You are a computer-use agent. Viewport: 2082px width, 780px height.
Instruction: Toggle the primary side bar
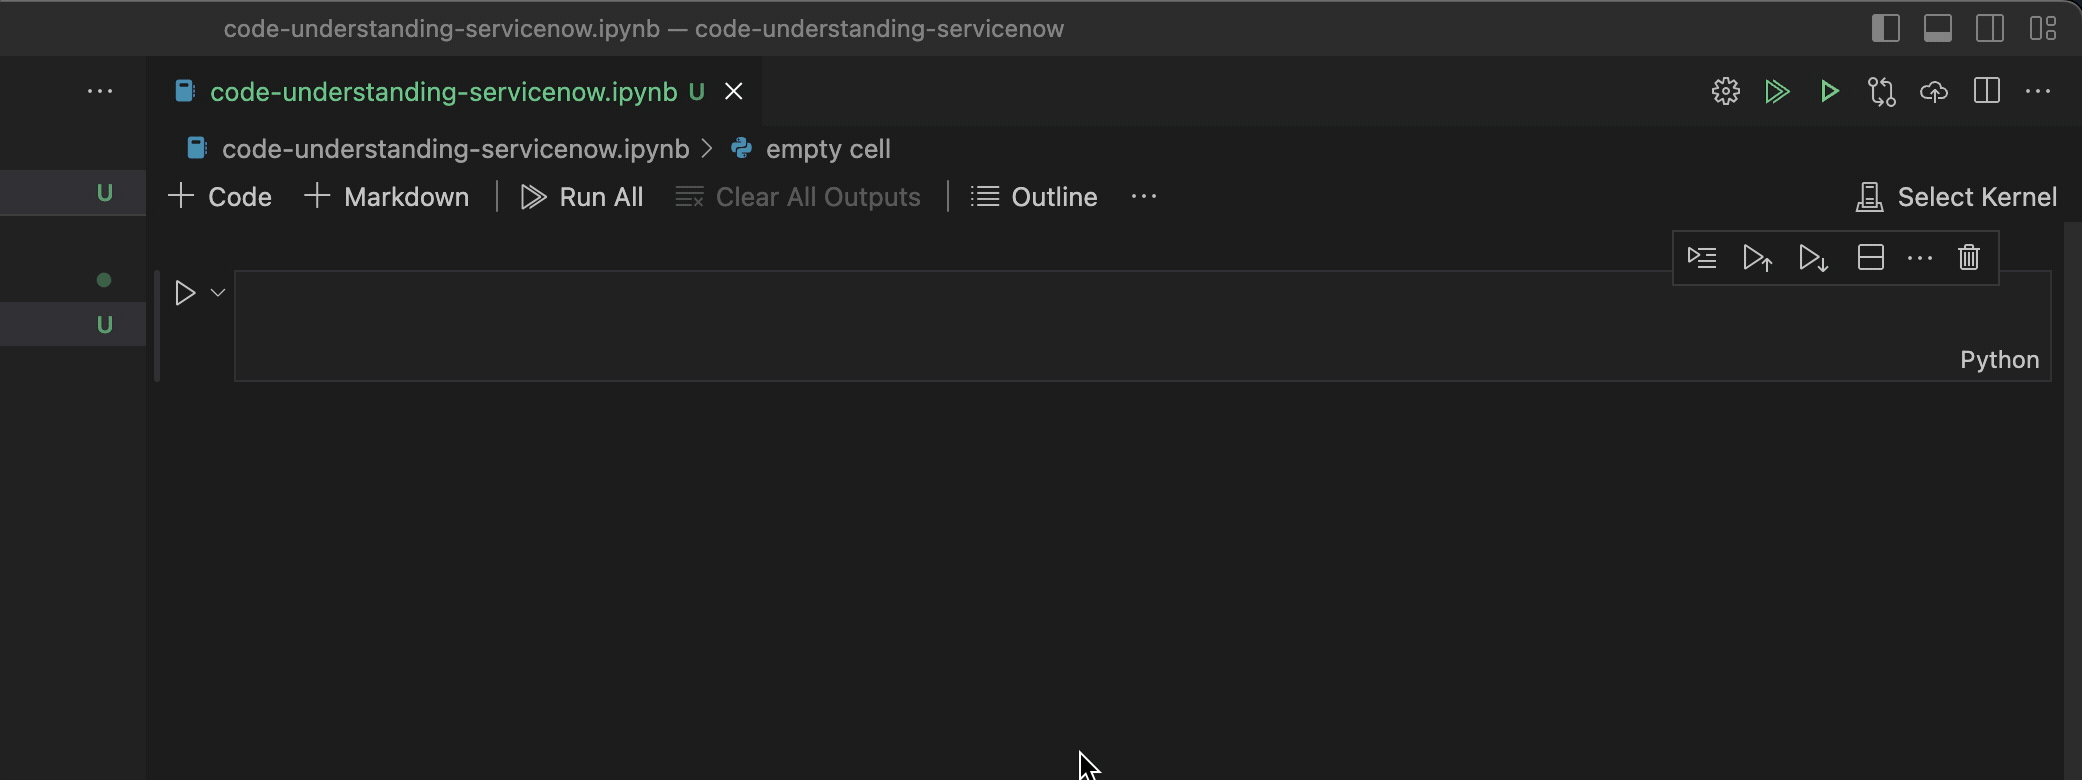click(x=1885, y=28)
